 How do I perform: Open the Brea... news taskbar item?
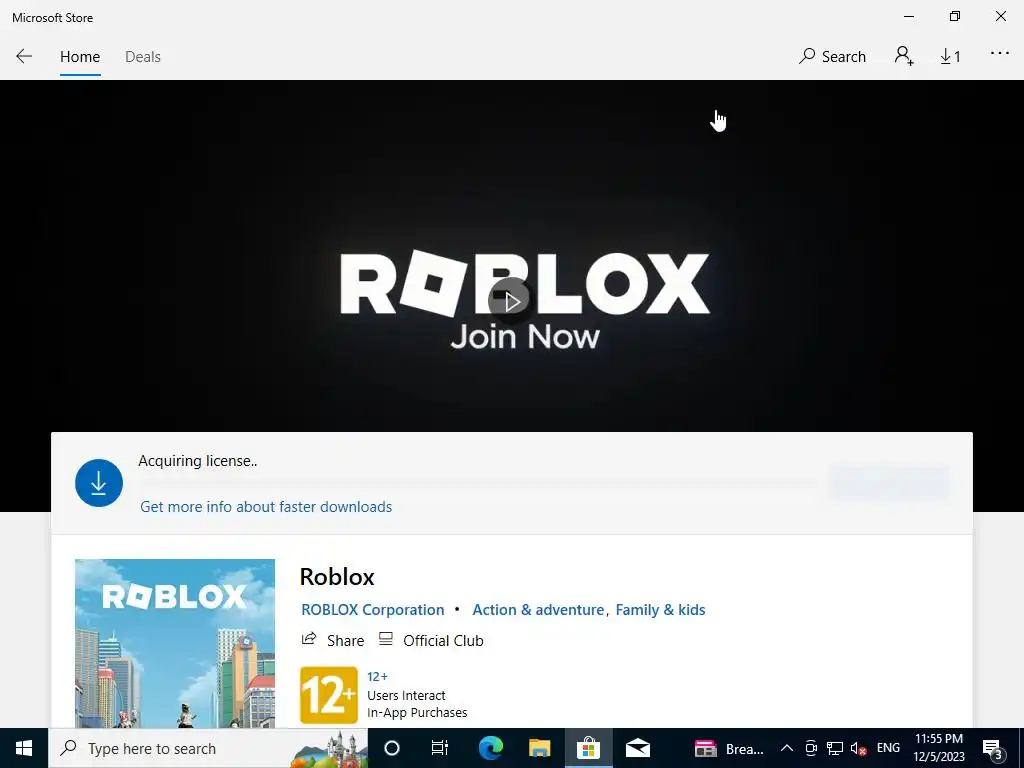point(729,748)
